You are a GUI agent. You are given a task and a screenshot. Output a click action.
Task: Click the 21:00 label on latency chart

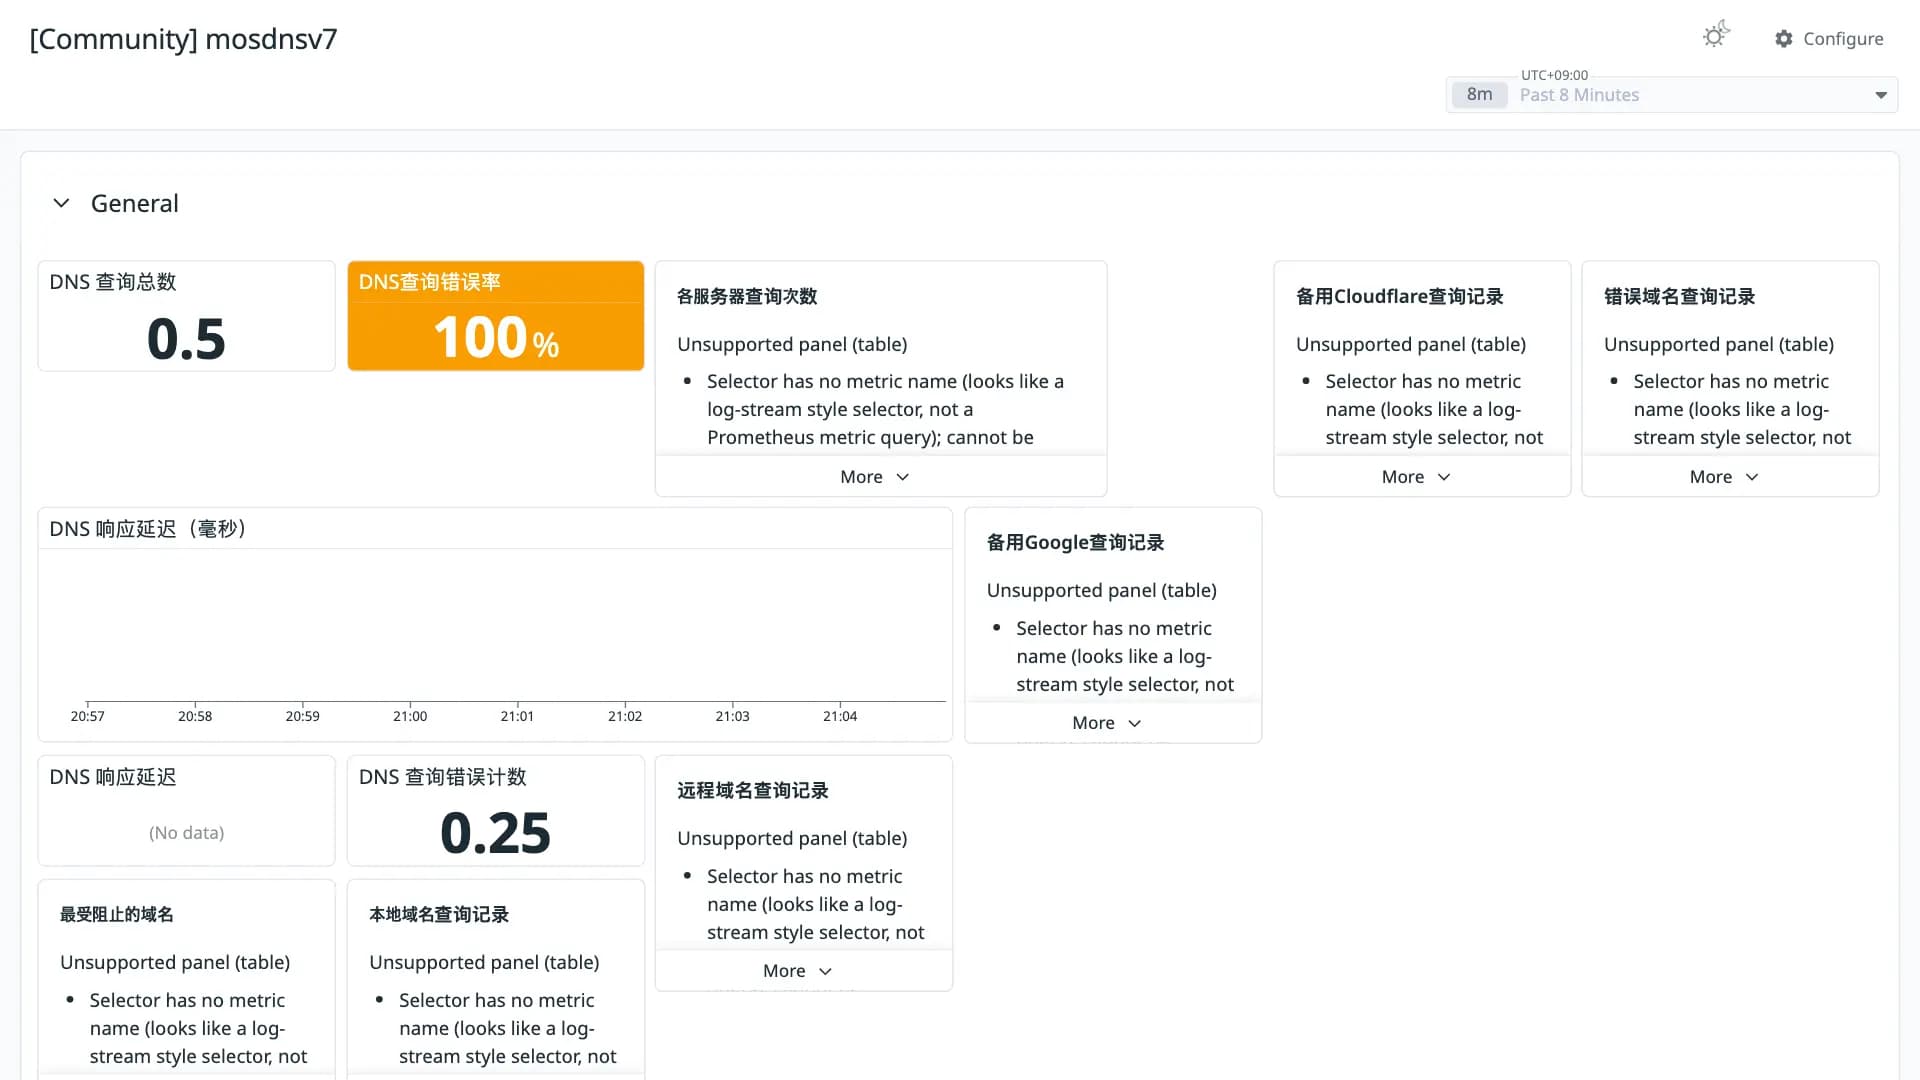pos(410,716)
